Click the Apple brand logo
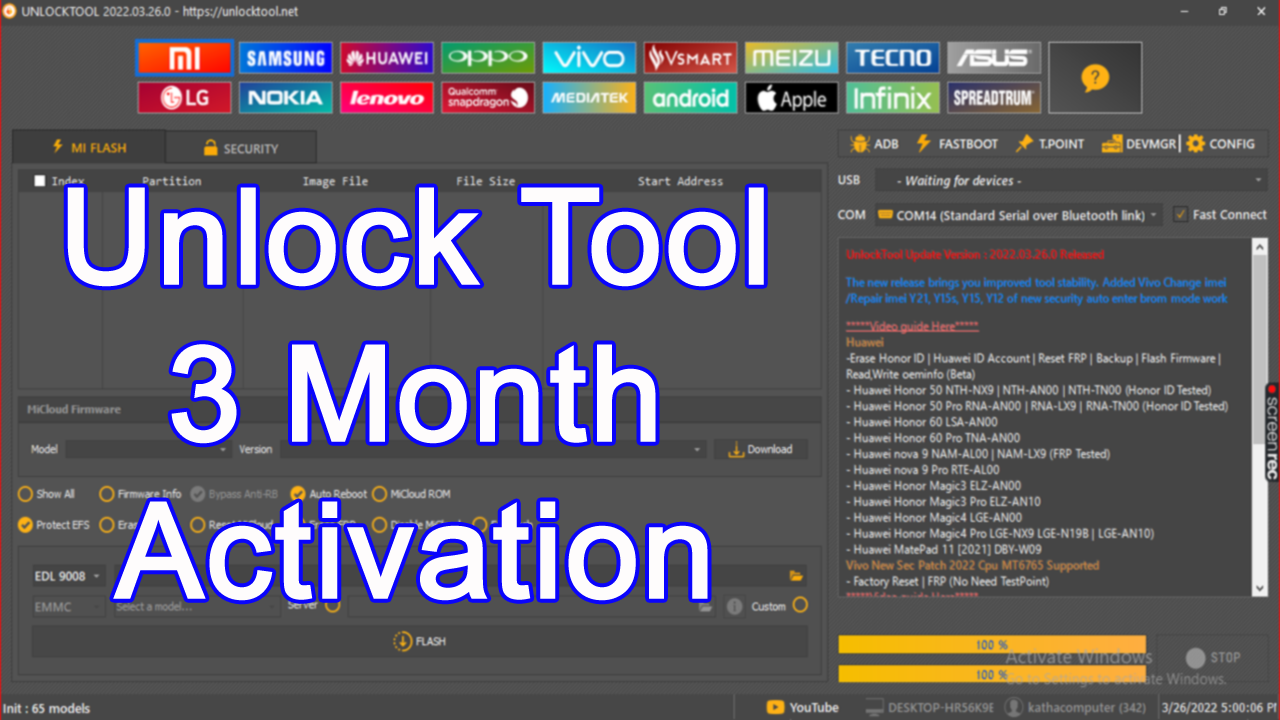 791,97
